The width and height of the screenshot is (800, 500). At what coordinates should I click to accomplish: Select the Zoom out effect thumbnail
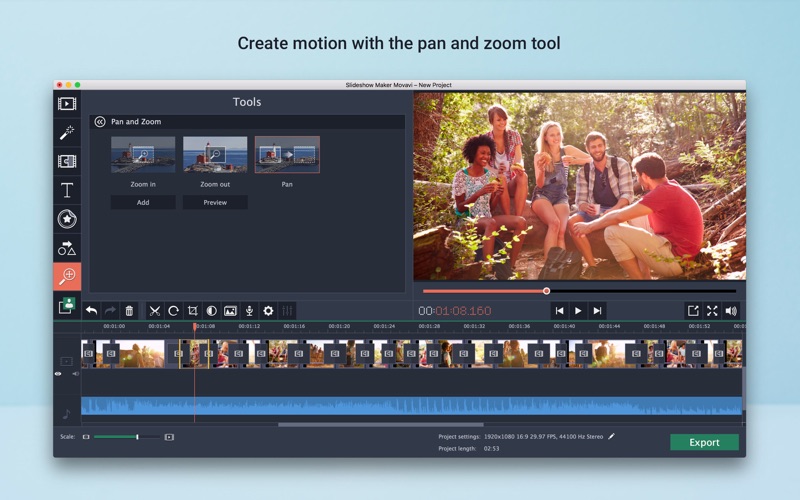(215, 155)
